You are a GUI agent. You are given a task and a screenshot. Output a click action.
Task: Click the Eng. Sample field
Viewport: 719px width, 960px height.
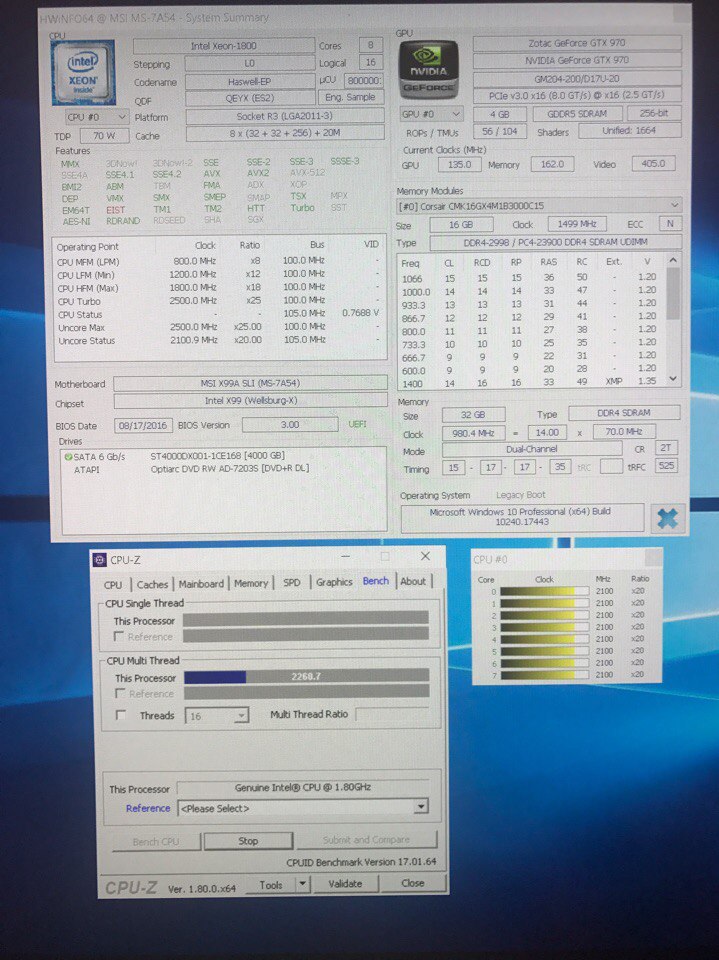(350, 97)
